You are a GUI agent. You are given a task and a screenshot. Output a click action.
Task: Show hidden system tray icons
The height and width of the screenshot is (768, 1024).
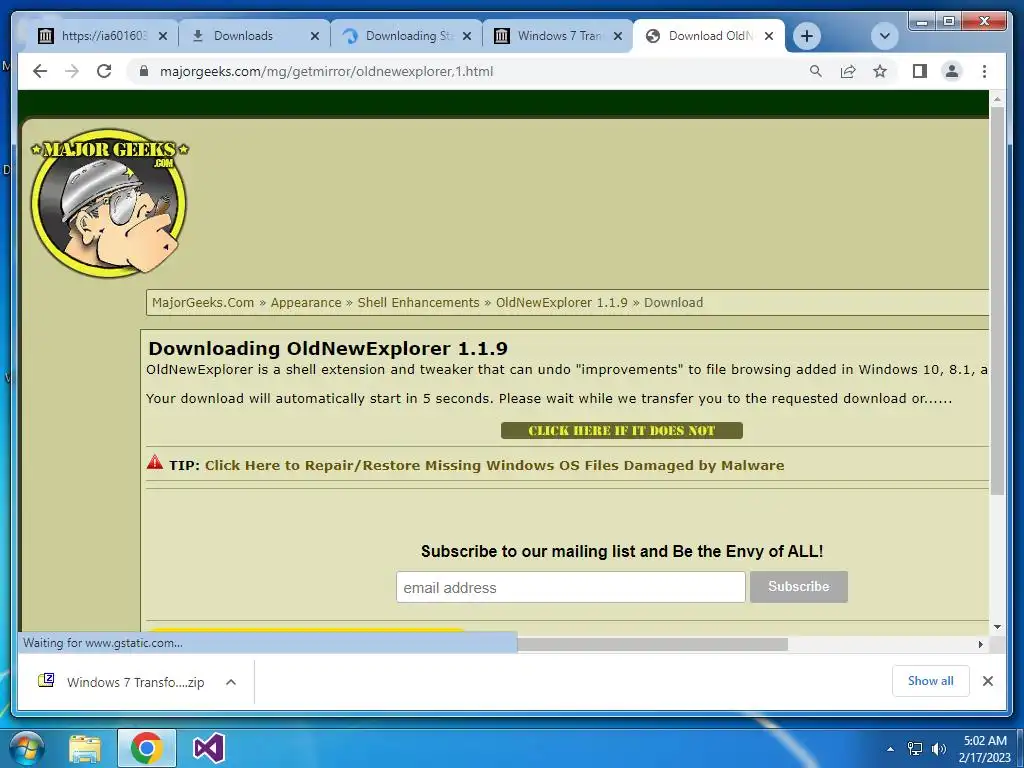coord(890,749)
